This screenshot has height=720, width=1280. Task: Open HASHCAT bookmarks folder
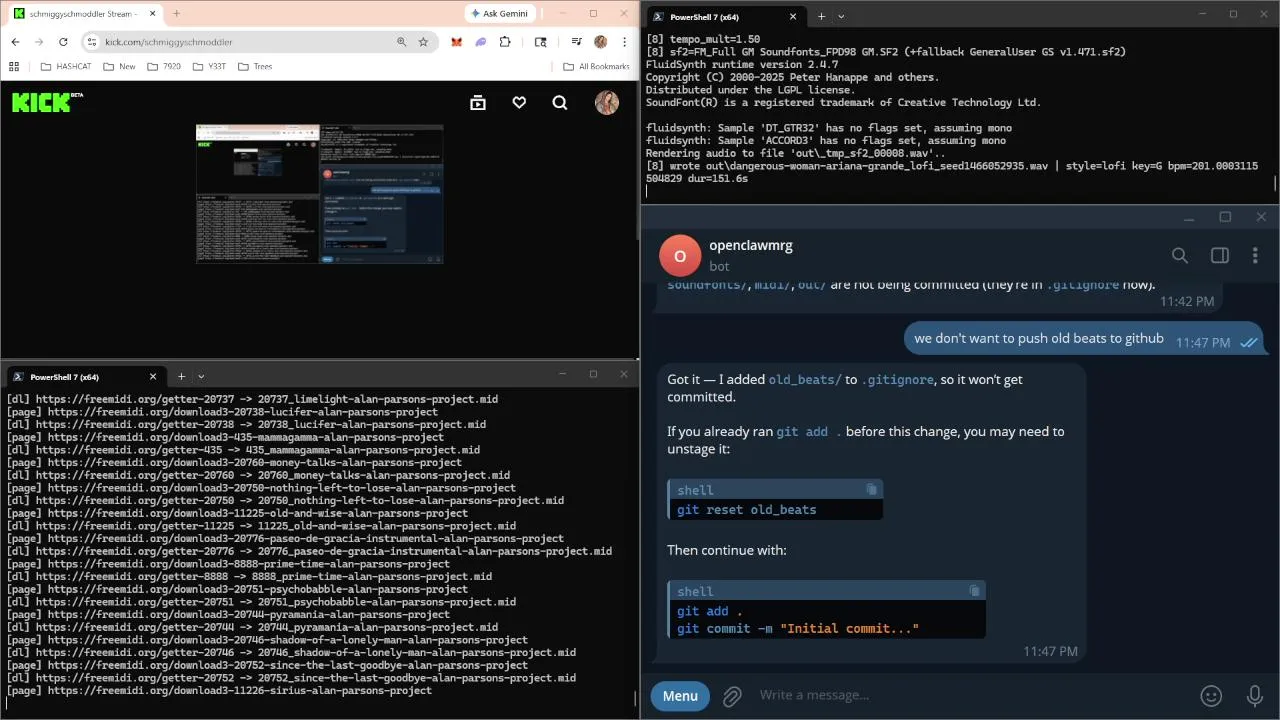(65, 66)
